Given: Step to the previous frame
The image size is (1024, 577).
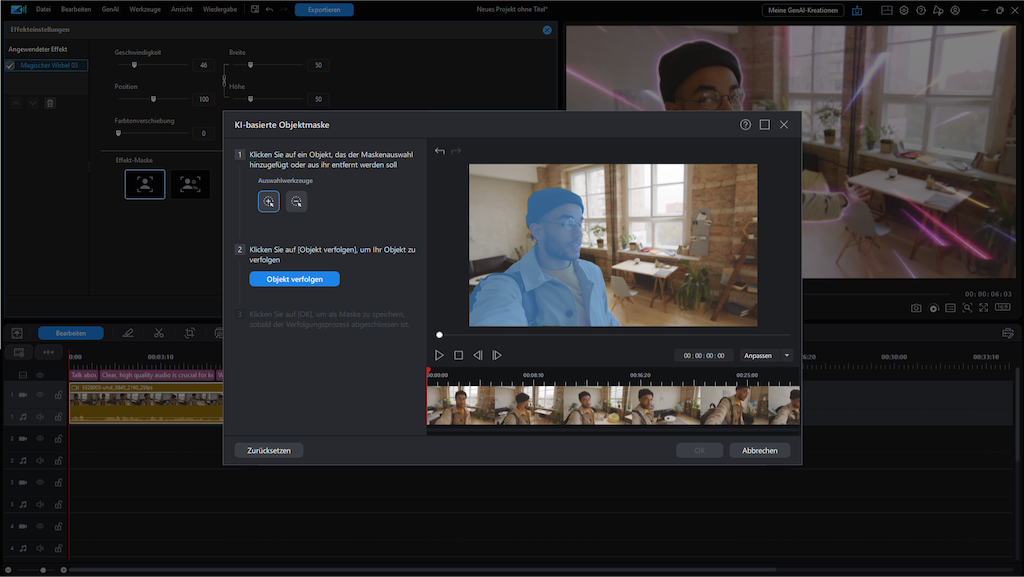Looking at the screenshot, I should [478, 355].
